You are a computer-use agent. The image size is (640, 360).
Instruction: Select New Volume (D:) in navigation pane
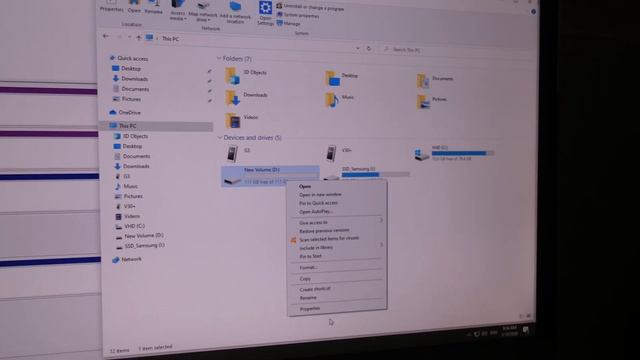point(144,236)
